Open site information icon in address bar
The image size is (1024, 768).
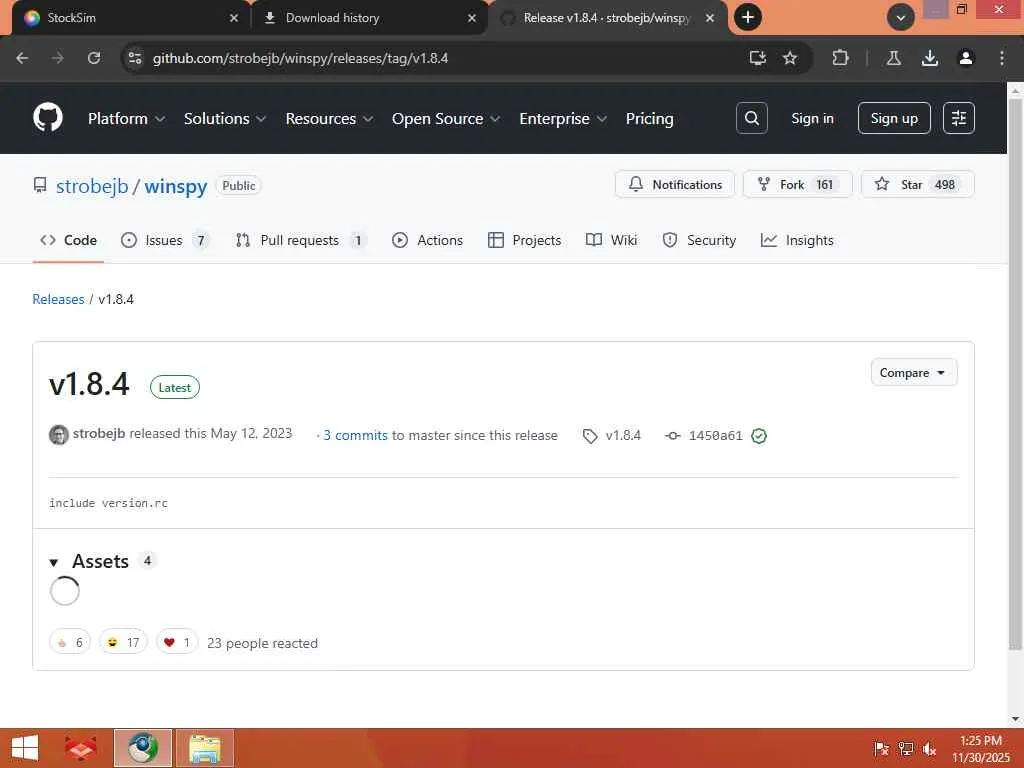135,58
